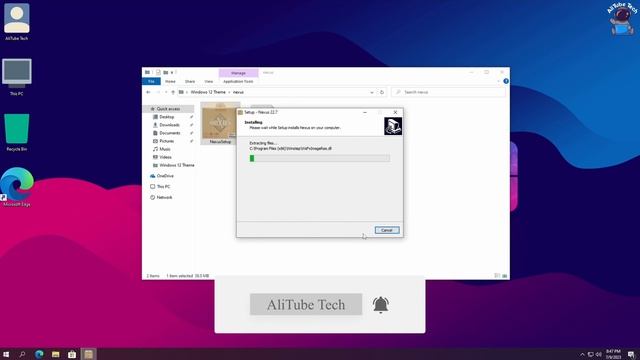Go back in File Explorer
Image resolution: width=640 pixels, height=360 pixels.
click(148, 92)
